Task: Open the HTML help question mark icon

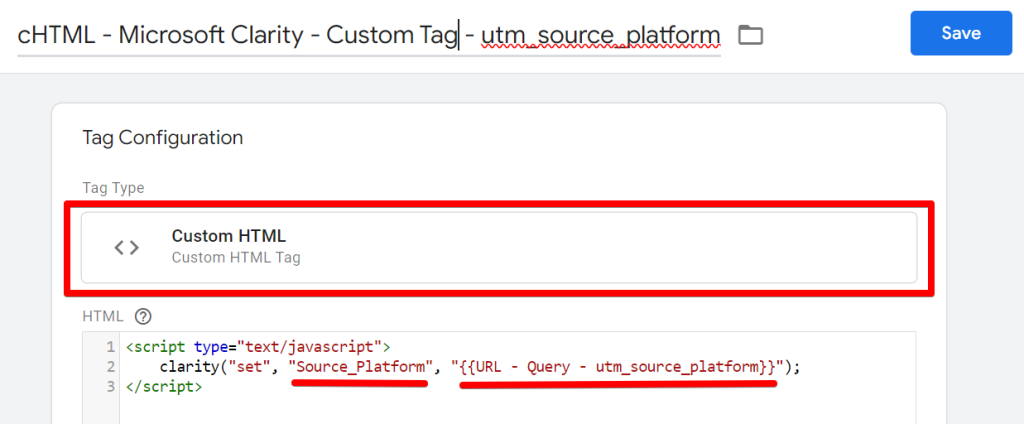Action: click(x=142, y=317)
